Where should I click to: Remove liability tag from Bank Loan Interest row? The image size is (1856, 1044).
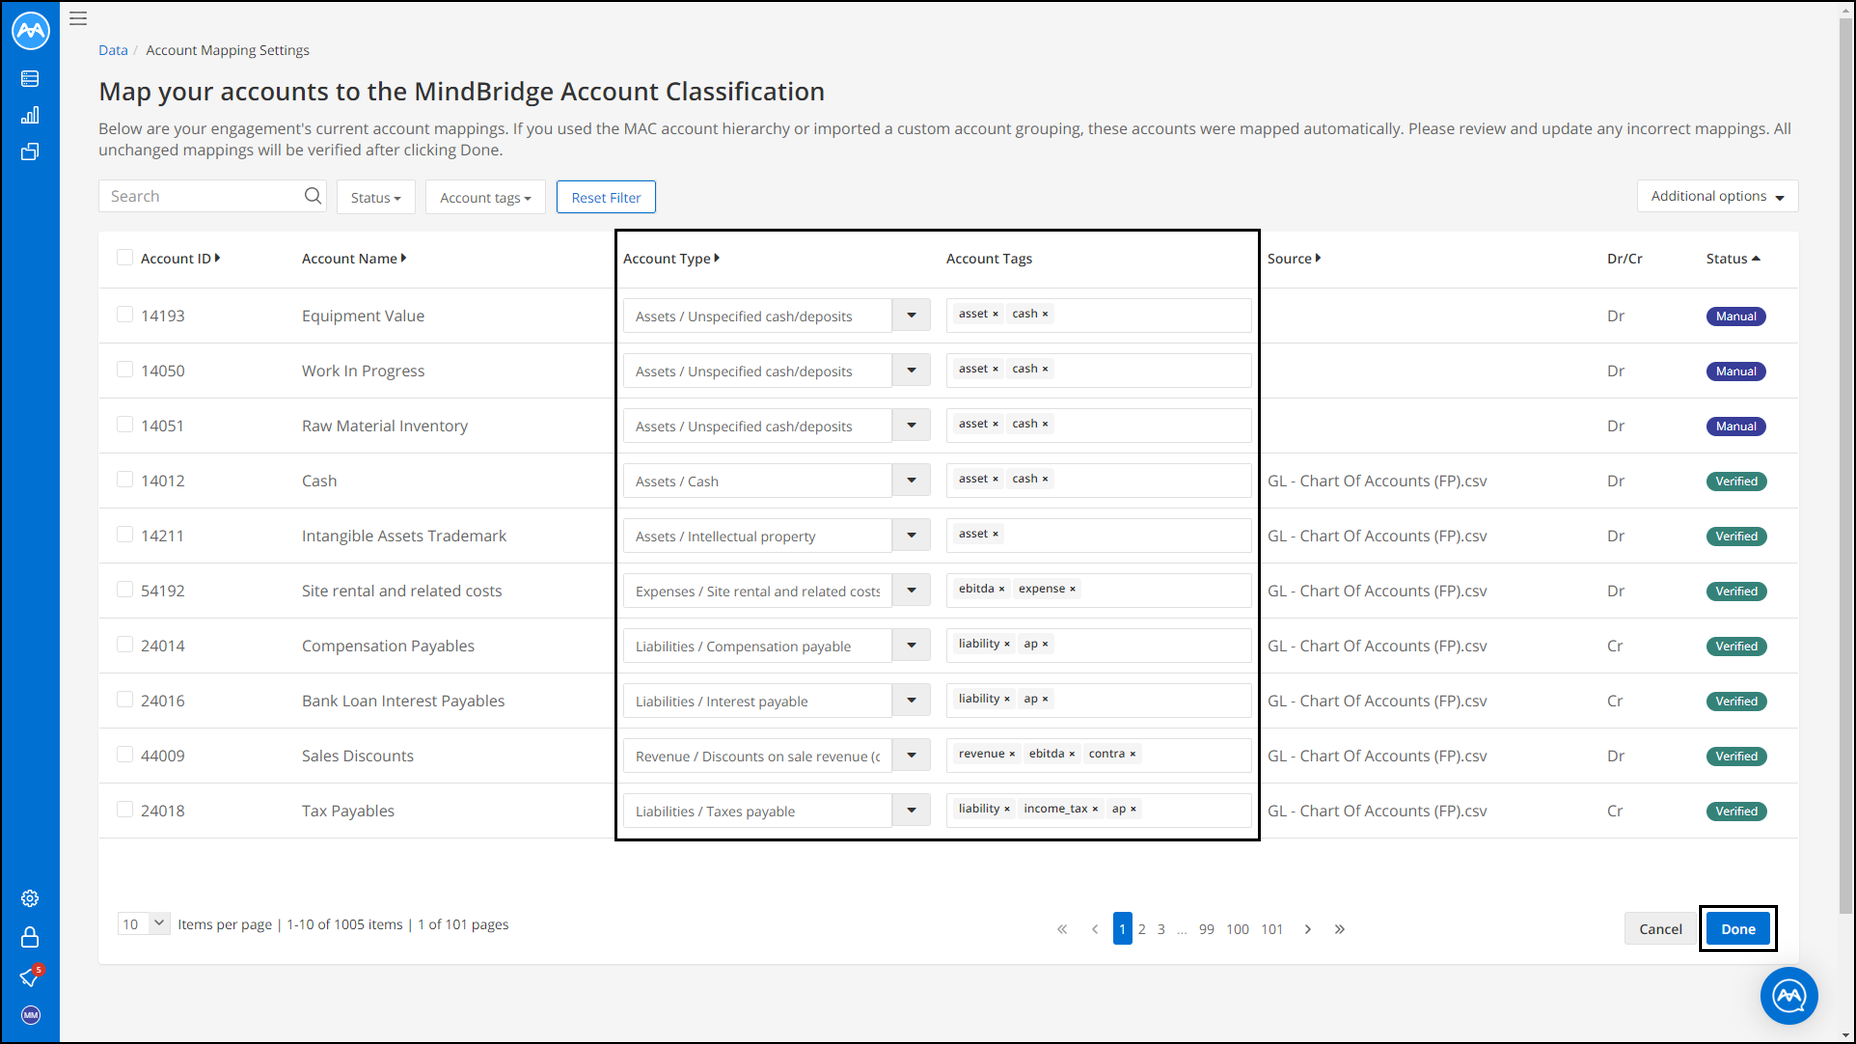coord(1007,699)
